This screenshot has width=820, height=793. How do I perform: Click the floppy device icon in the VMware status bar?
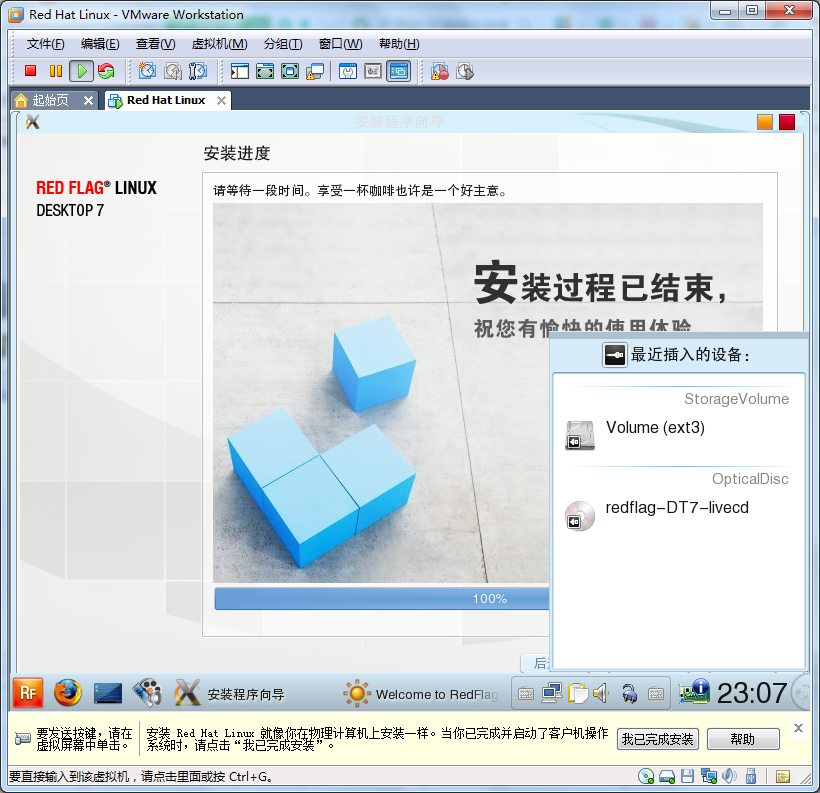pyautogui.click(x=687, y=776)
